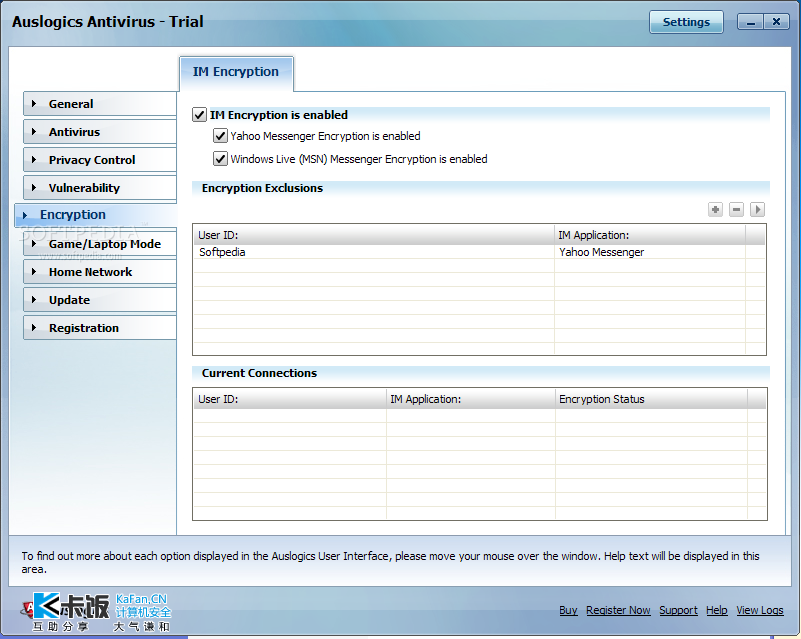Open the Register Now link
Viewport: 801px width, 639px height.
(x=618, y=610)
